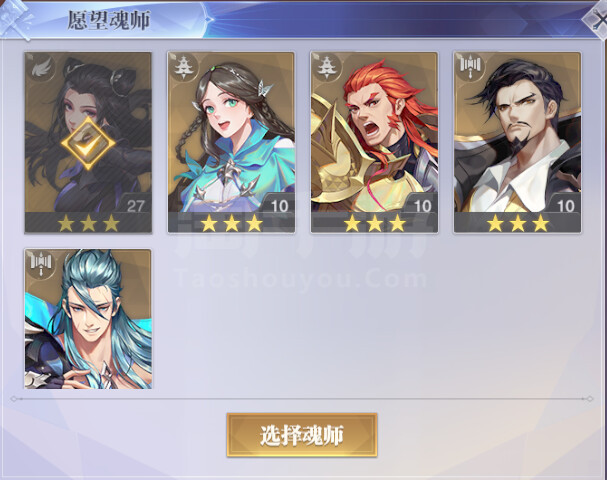Click the 10 badge on red-haired warrior card
This screenshot has height=480, width=607.
pyautogui.click(x=422, y=206)
